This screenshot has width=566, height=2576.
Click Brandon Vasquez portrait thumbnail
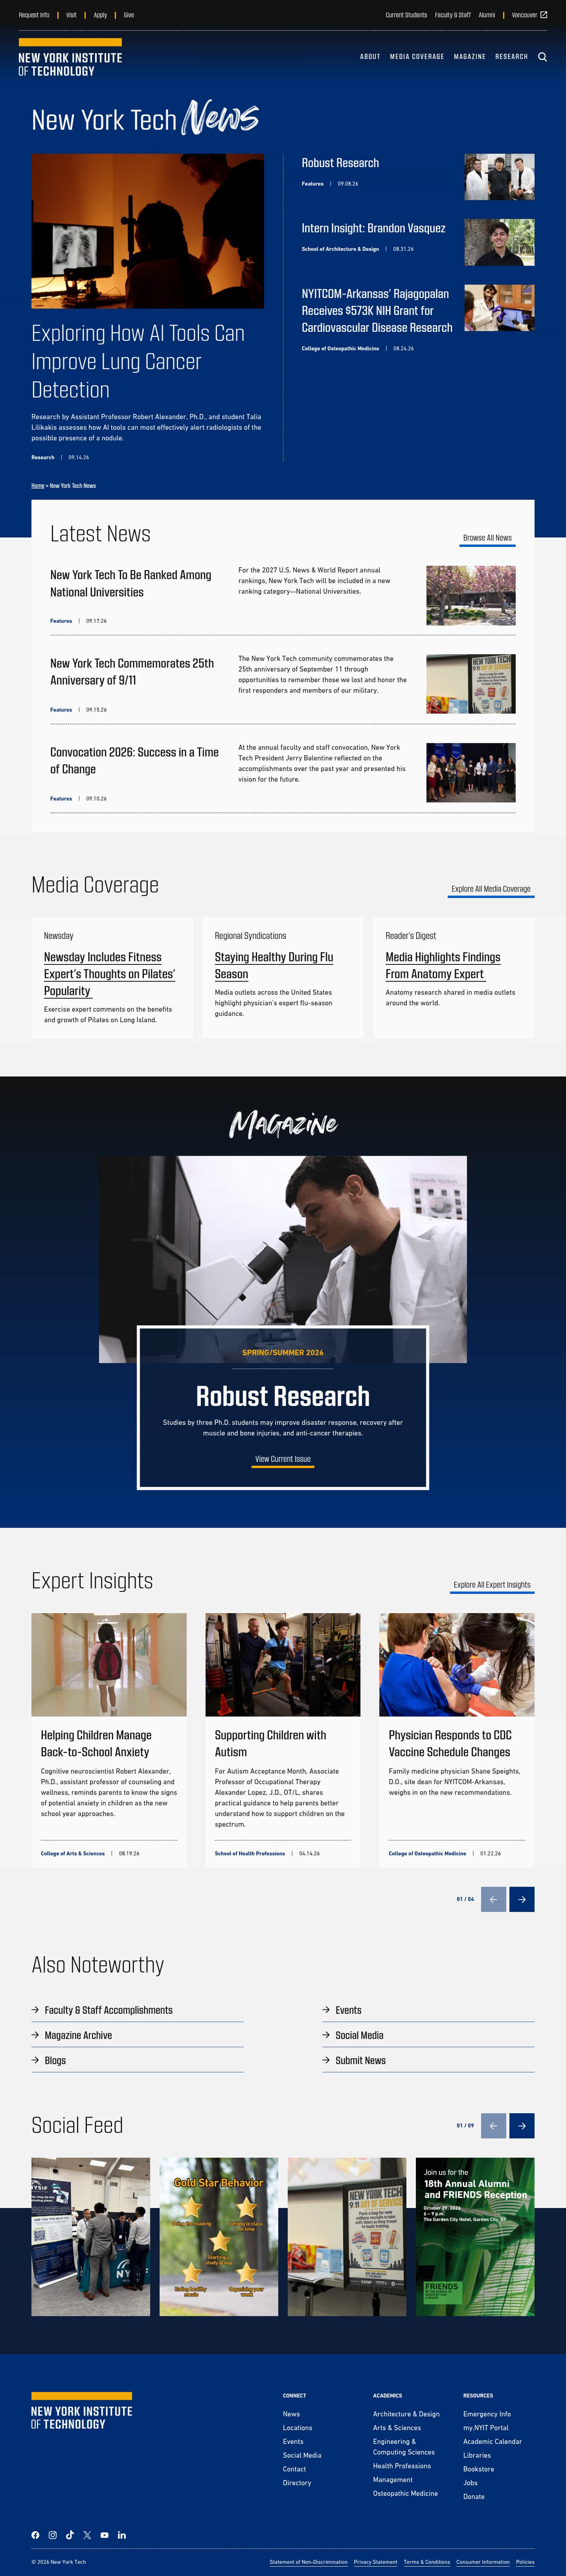point(499,242)
